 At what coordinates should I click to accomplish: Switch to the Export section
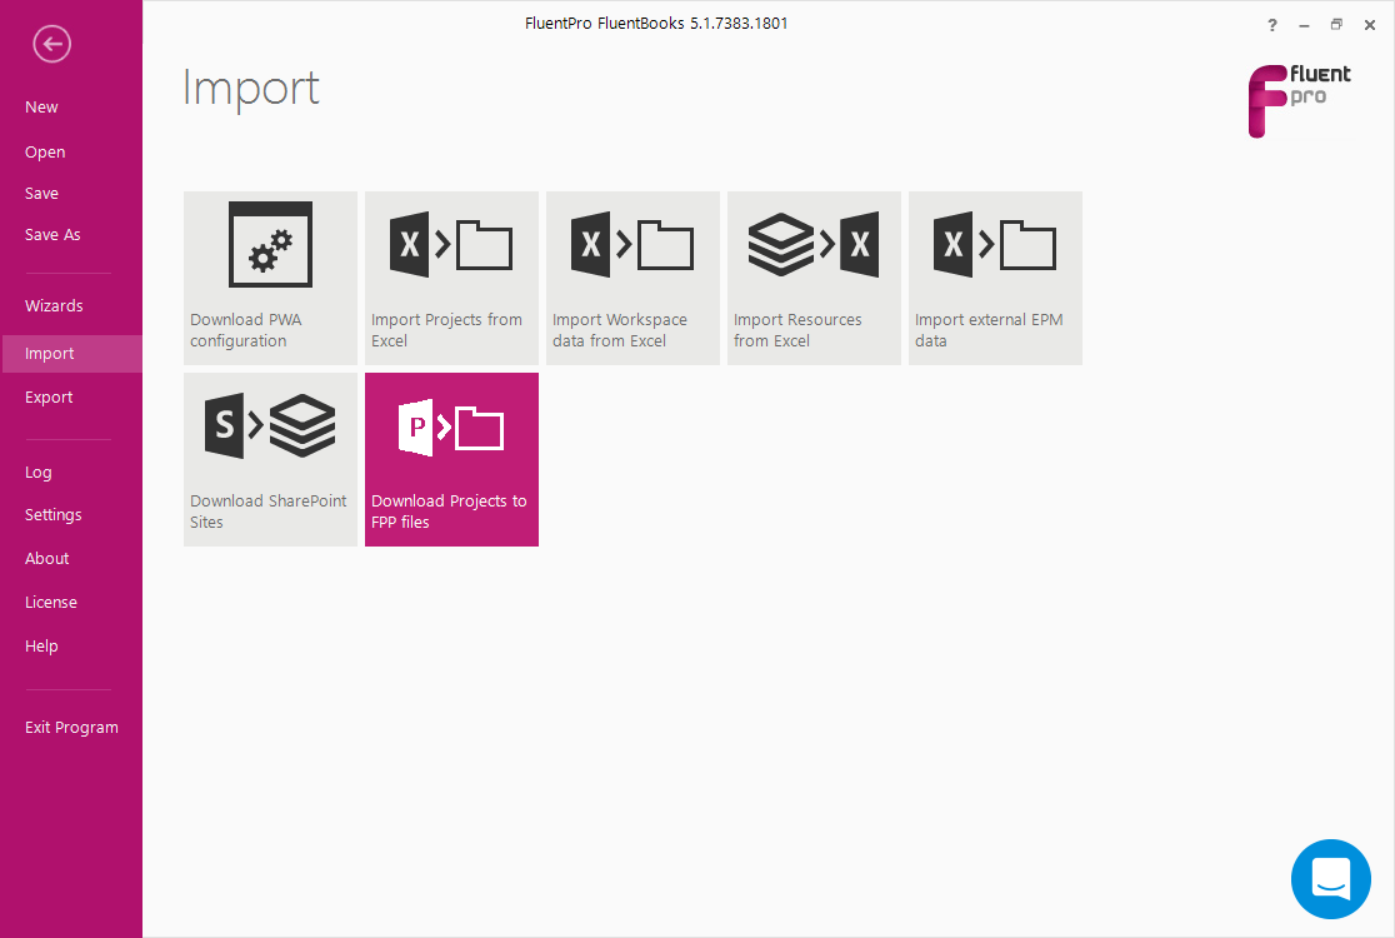pyautogui.click(x=49, y=397)
